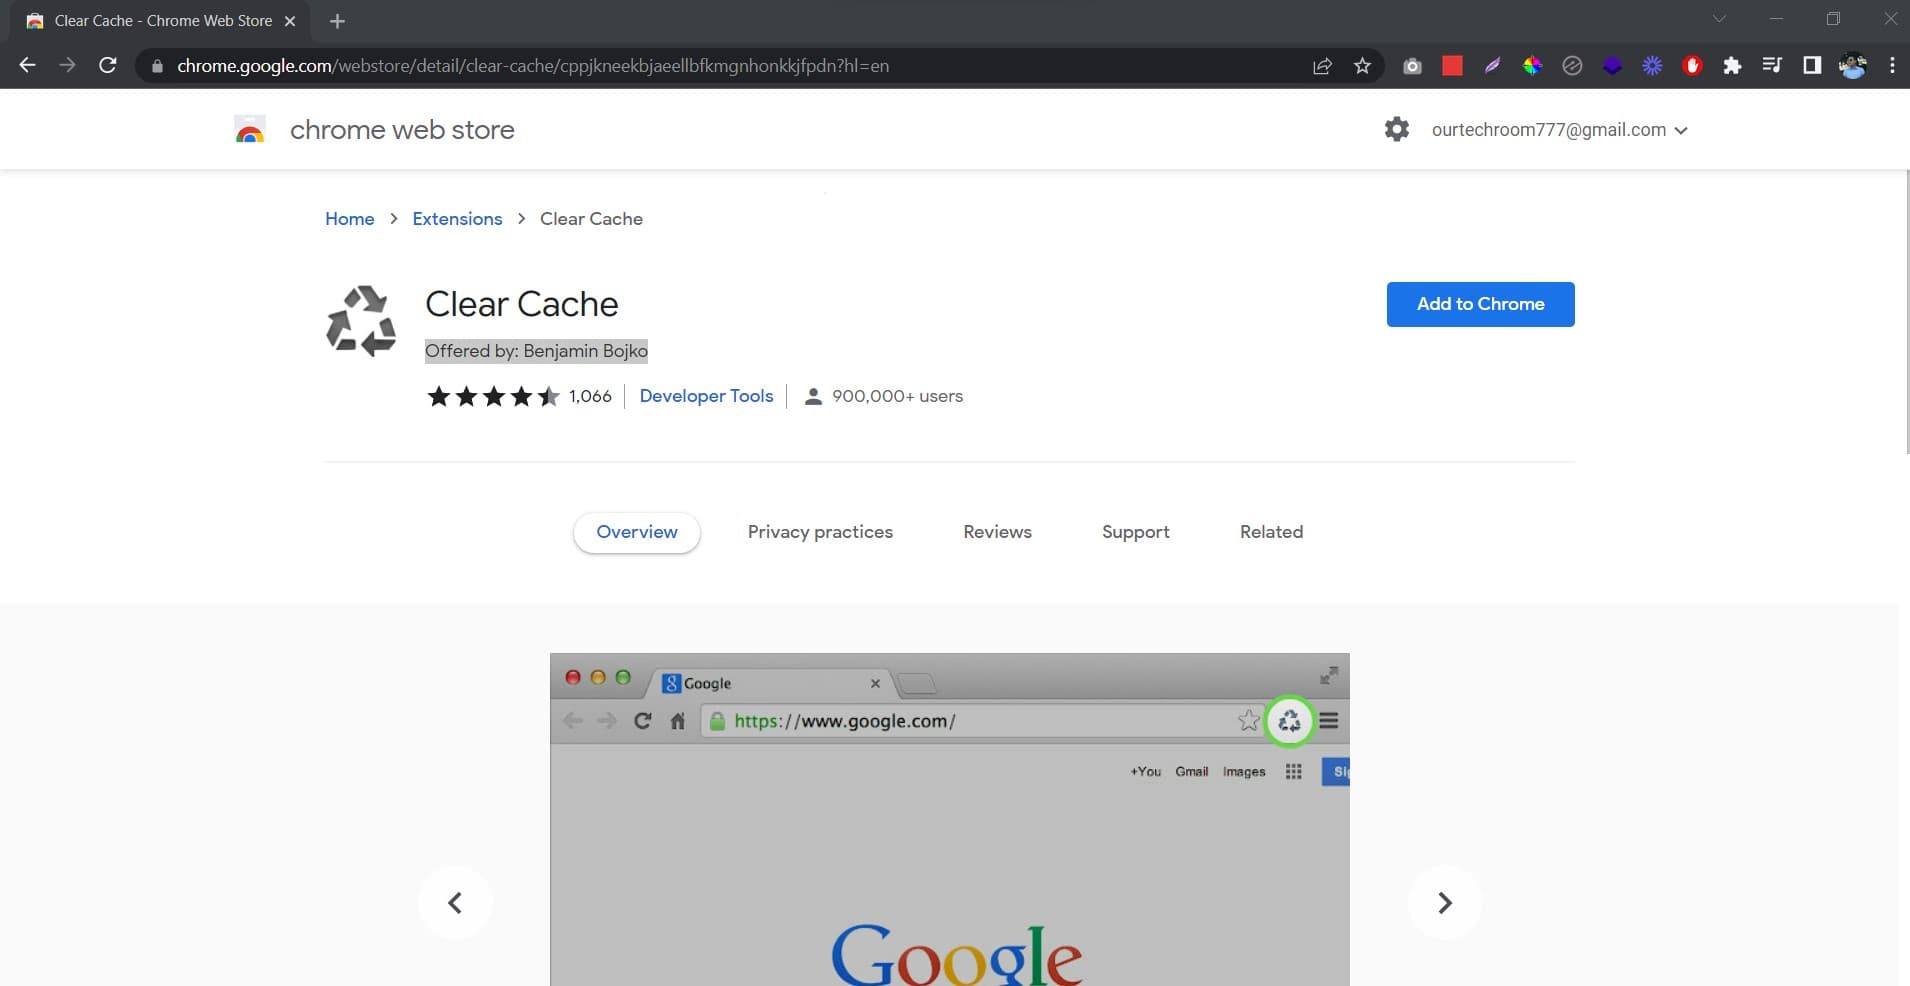1910x986 pixels.
Task: Open the red square extension
Action: click(1452, 66)
